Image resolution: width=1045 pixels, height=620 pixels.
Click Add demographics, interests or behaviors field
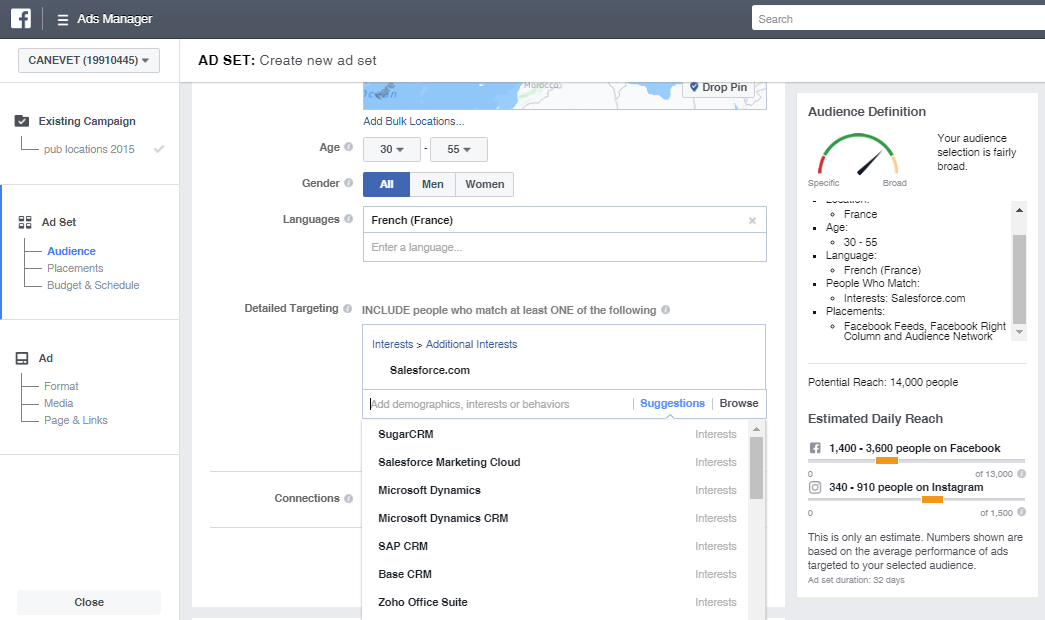tap(497, 404)
